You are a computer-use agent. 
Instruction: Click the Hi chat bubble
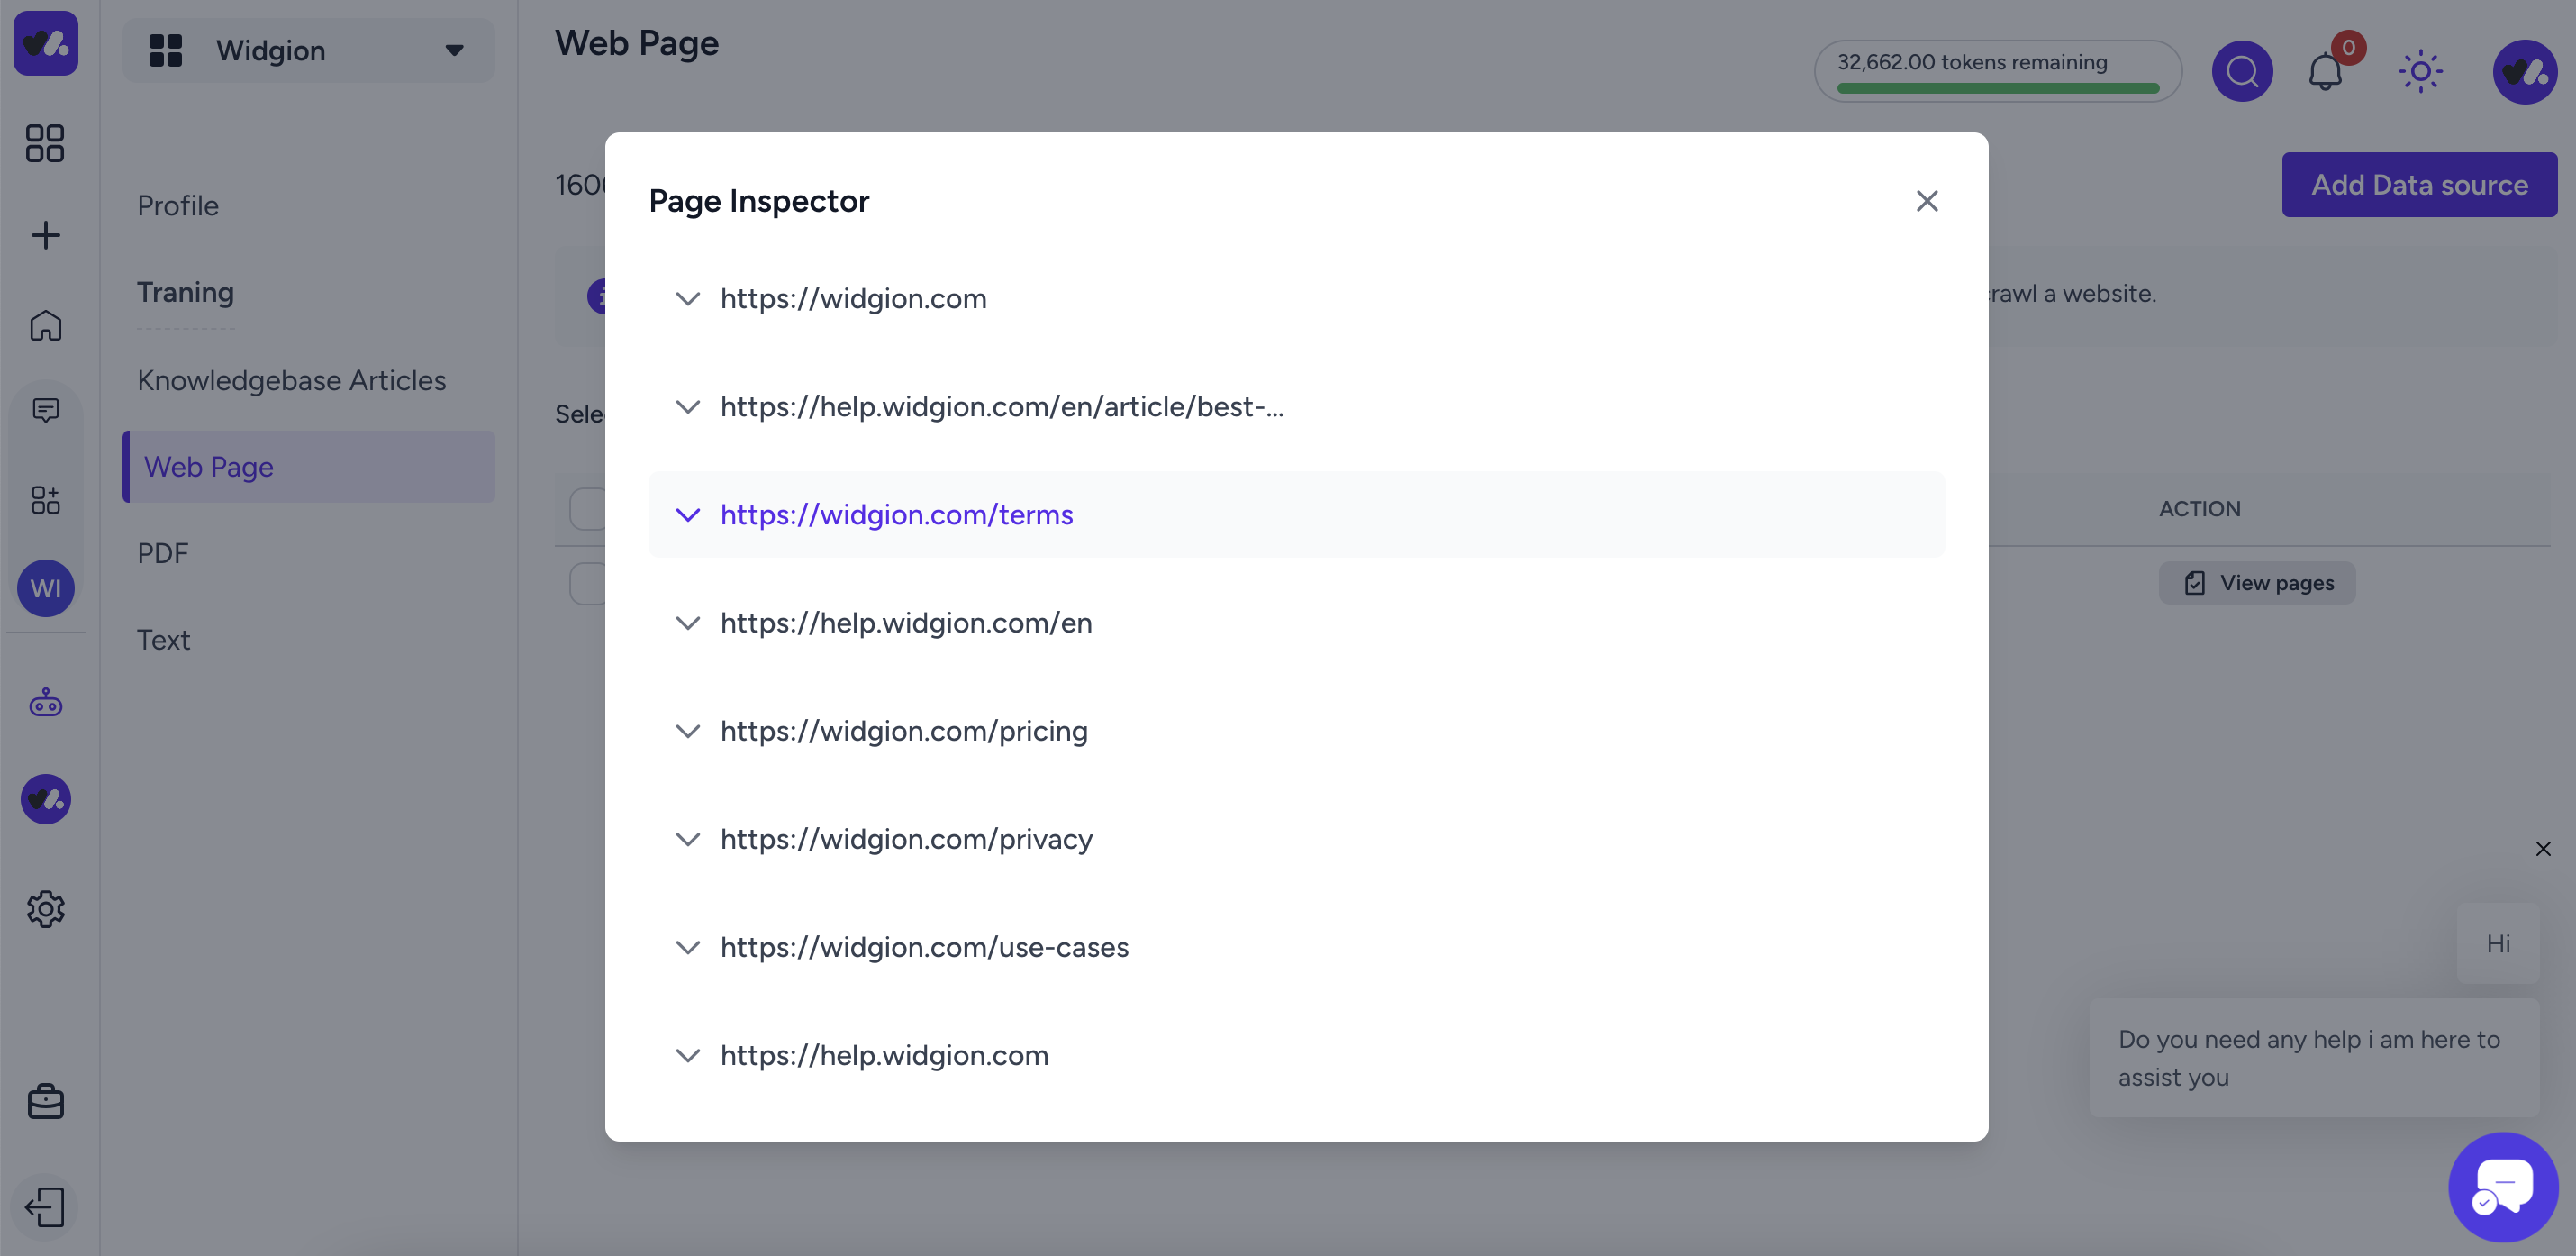pyautogui.click(x=2497, y=943)
